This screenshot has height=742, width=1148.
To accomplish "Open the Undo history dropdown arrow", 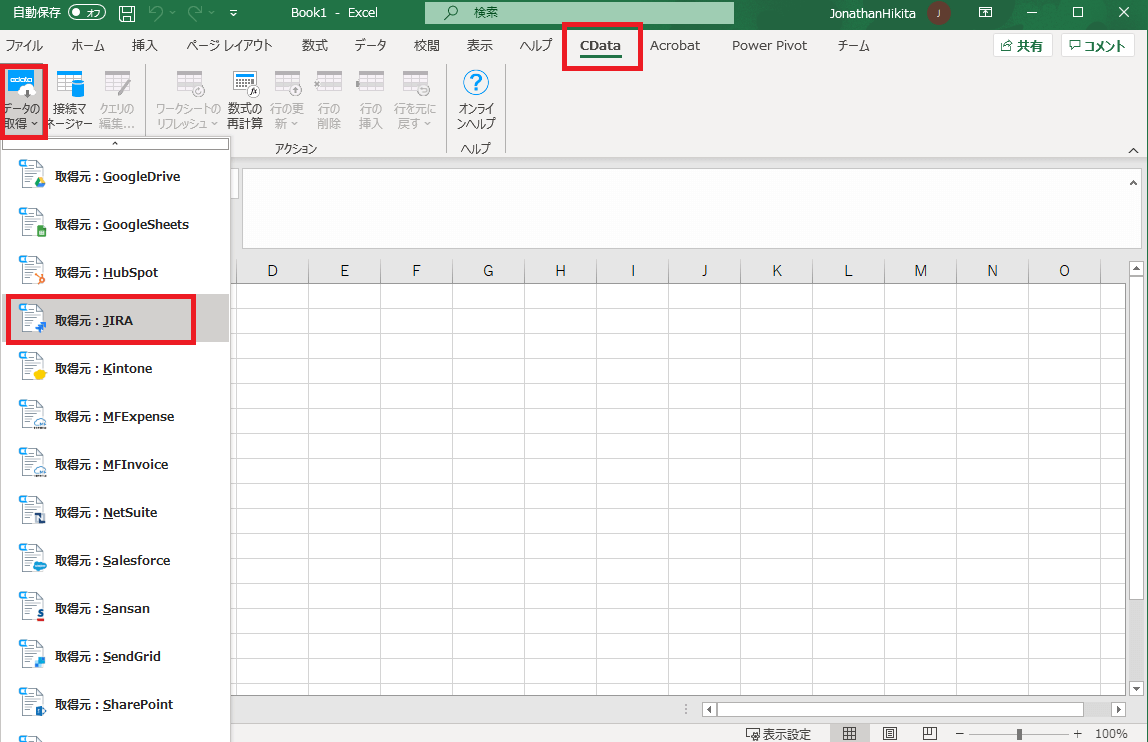I will coord(173,12).
